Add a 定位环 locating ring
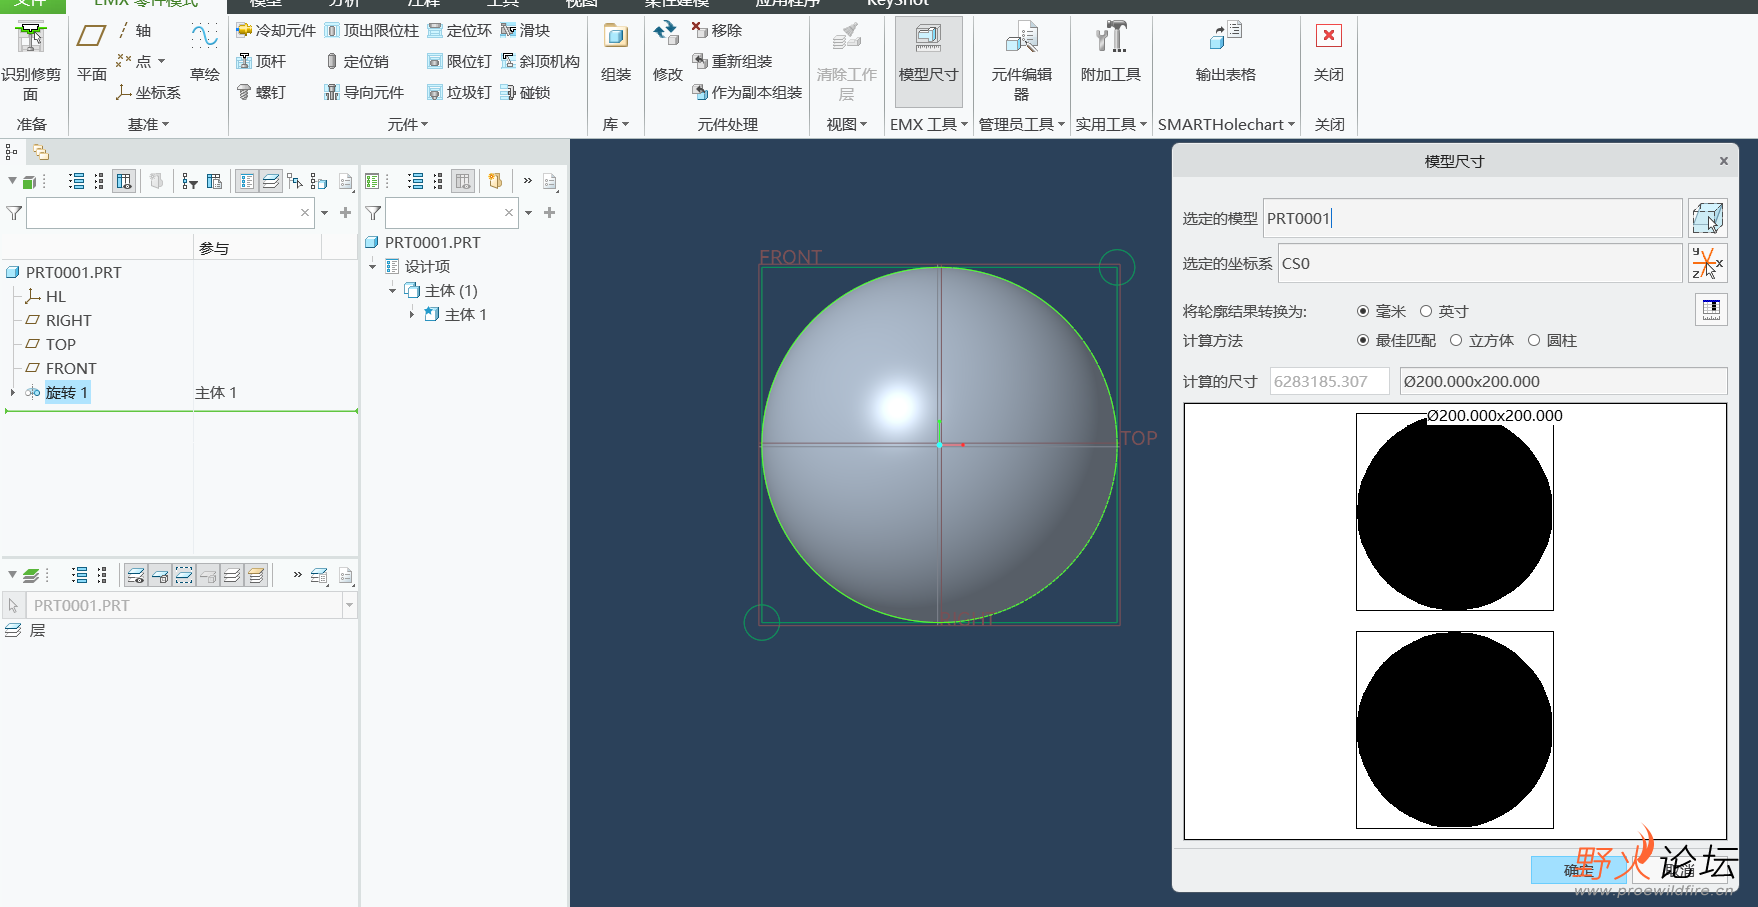 click(x=459, y=30)
